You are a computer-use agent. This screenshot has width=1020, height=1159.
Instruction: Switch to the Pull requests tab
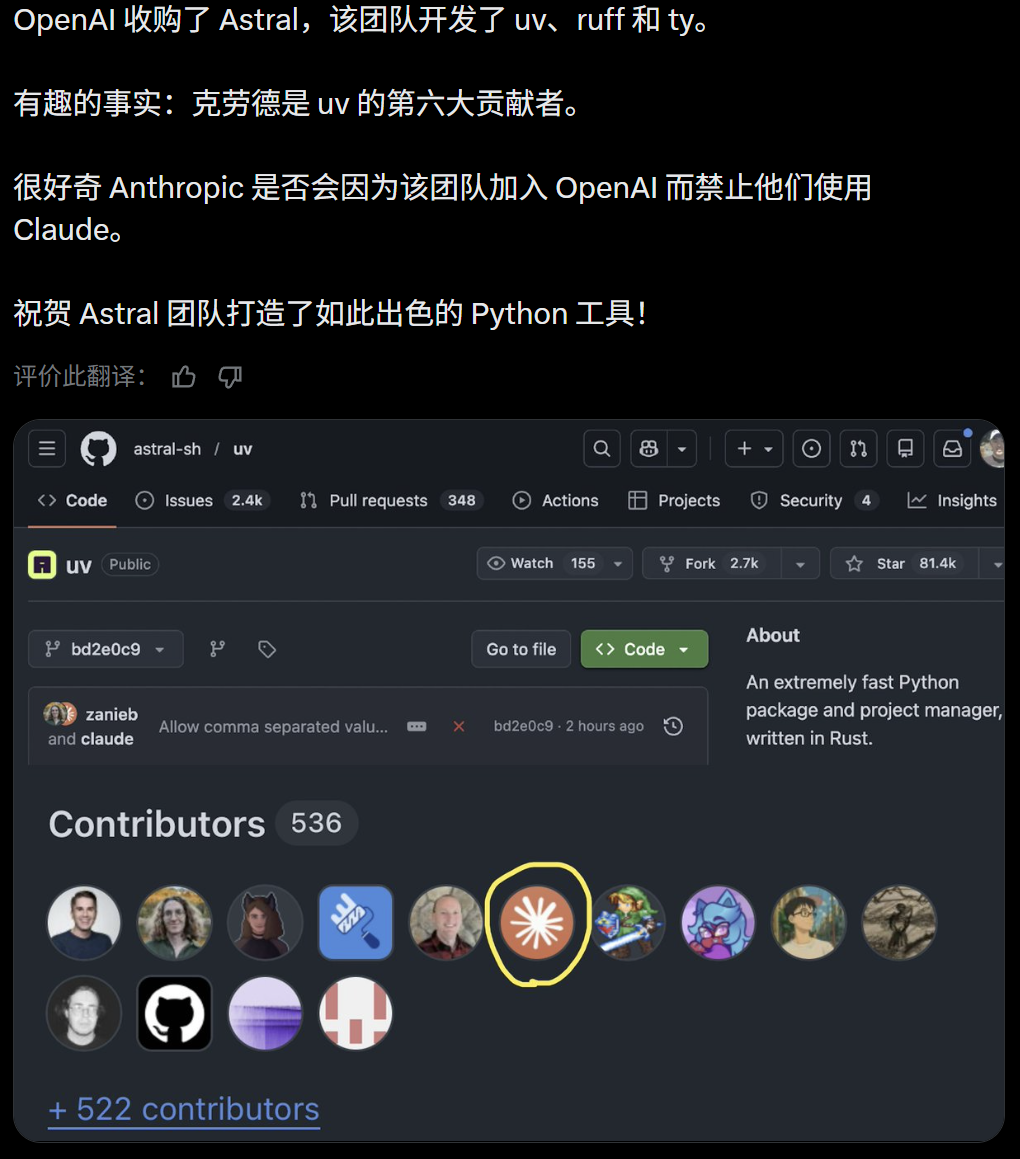tap(392, 500)
